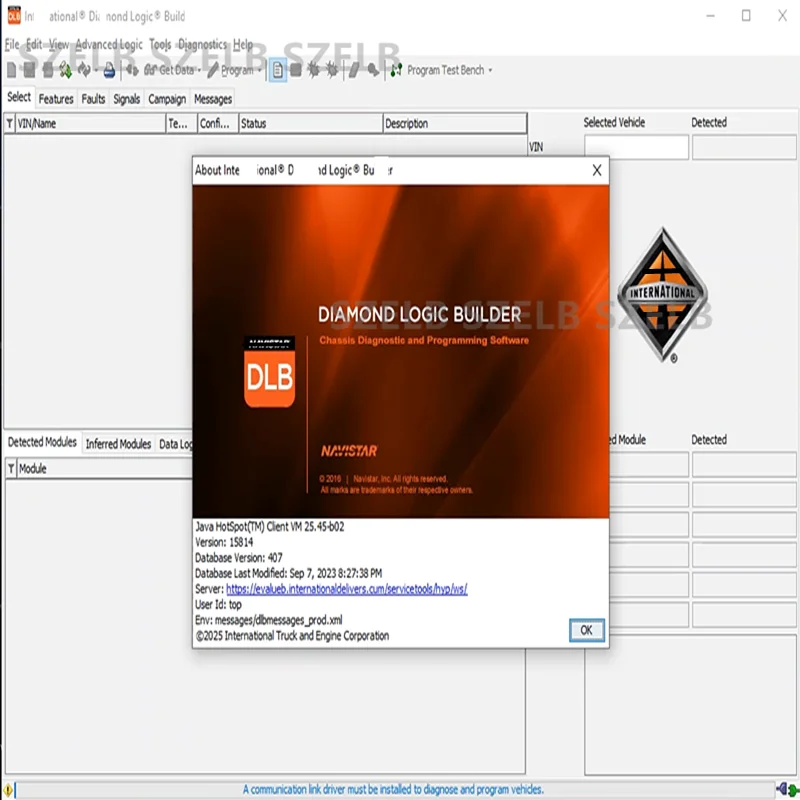
Task: Close the About dialog with X
Action: click(x=597, y=170)
